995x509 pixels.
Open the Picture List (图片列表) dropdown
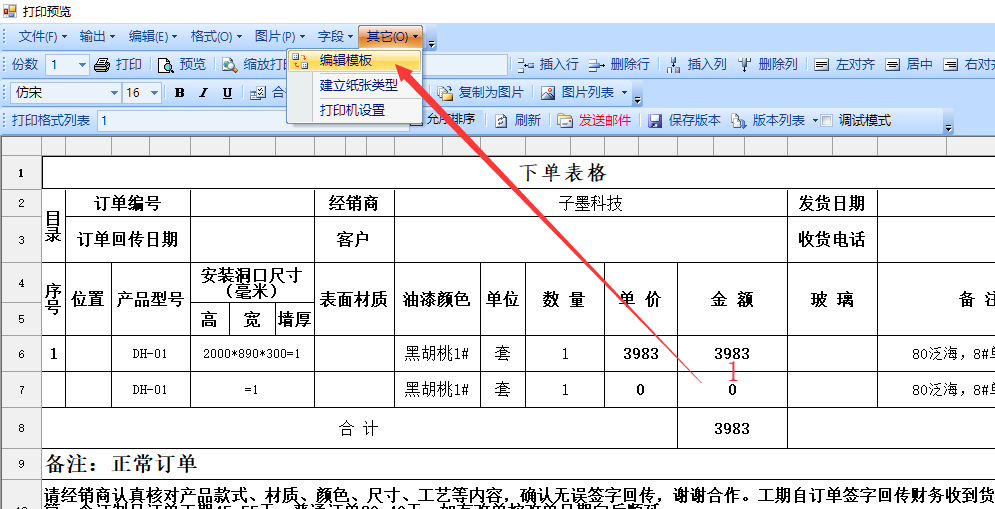point(625,93)
